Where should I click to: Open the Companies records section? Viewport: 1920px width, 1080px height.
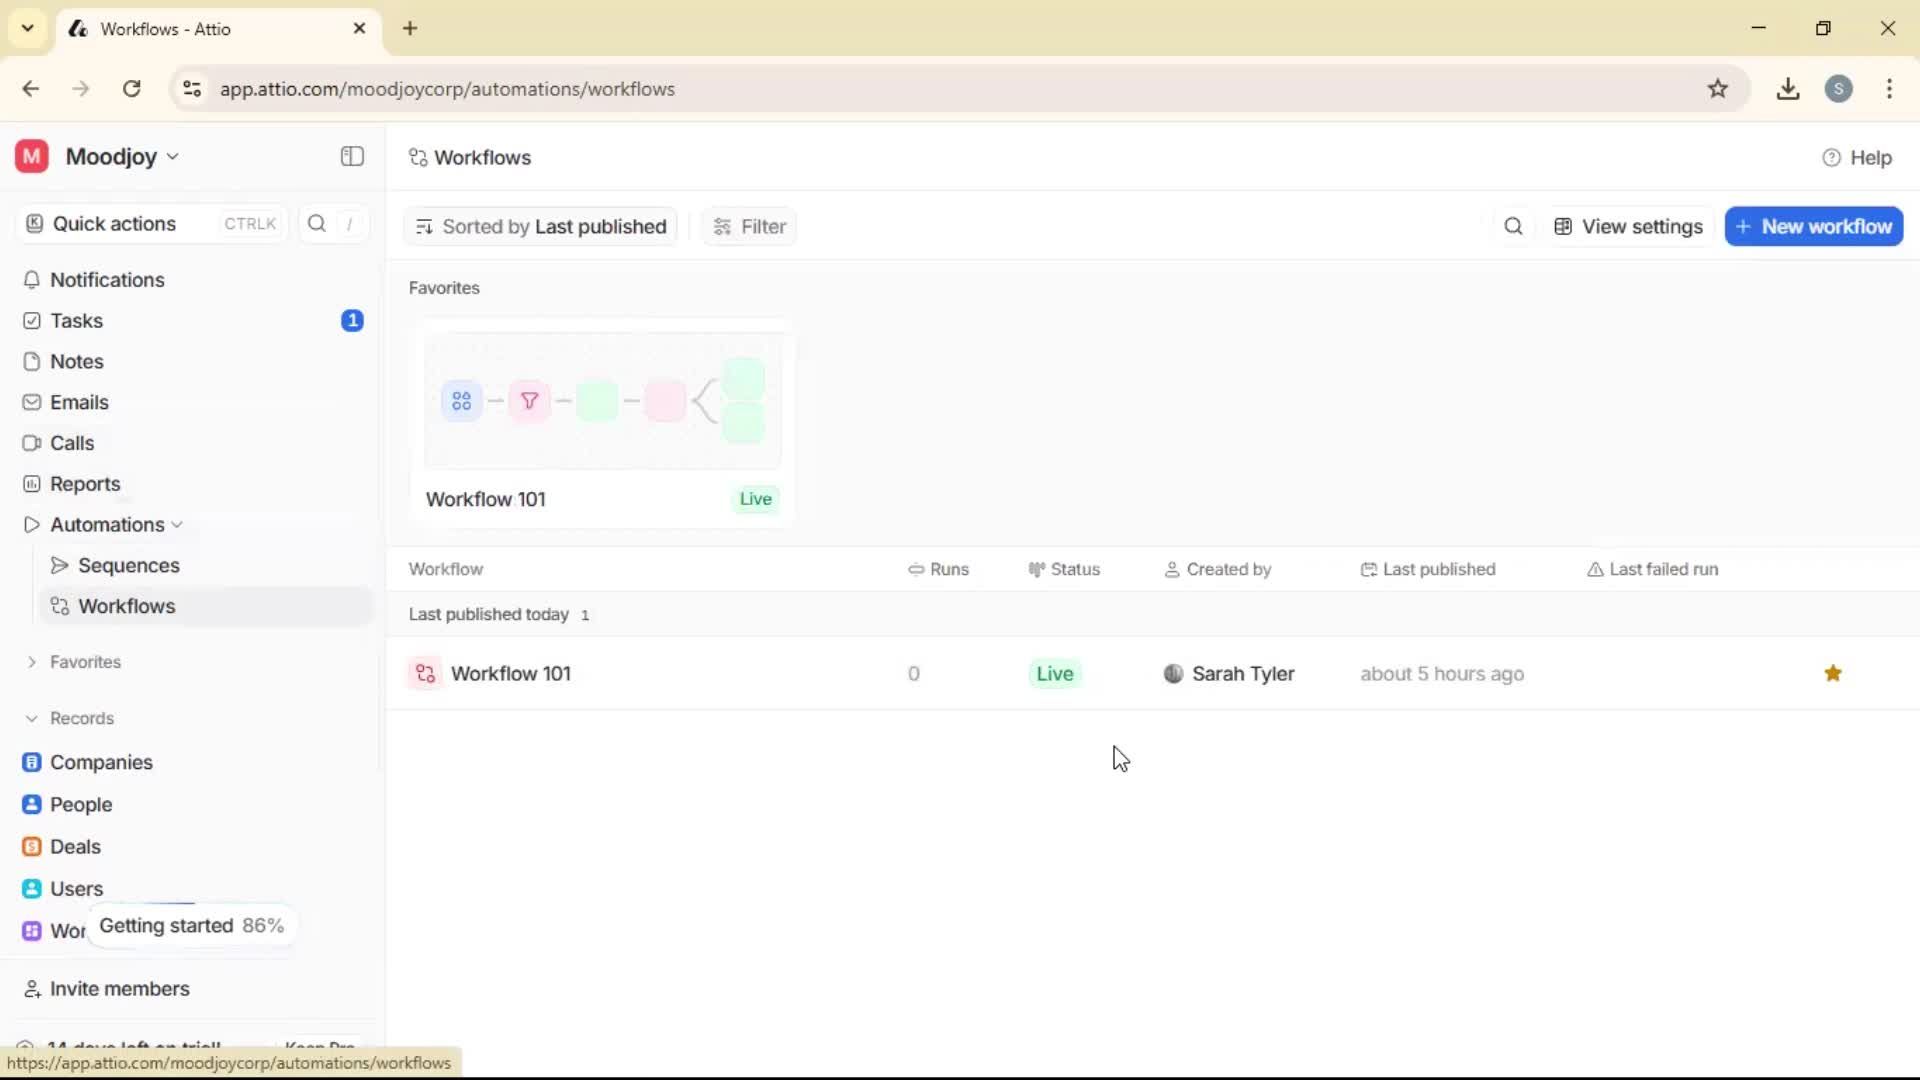(x=100, y=762)
